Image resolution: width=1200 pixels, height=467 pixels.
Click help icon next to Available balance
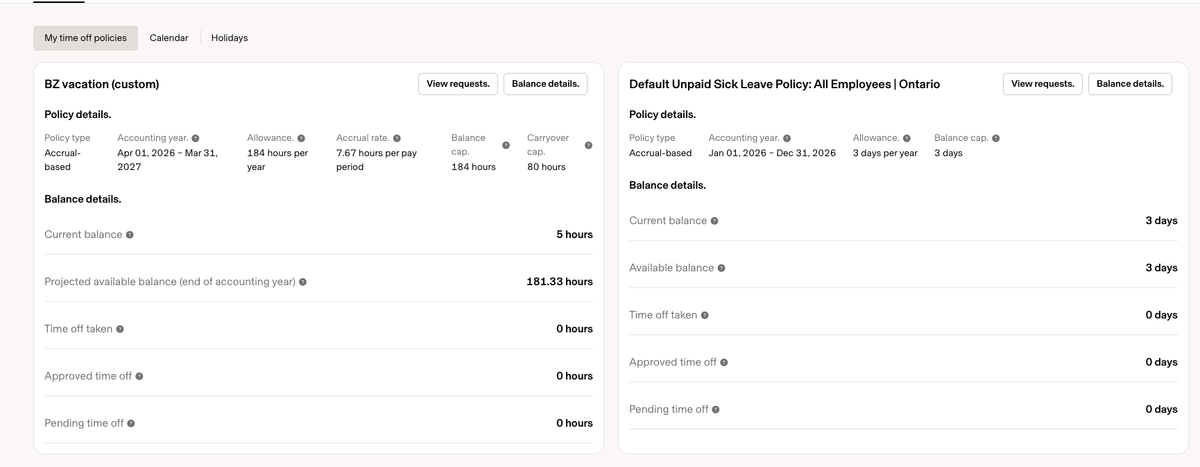[x=721, y=268]
